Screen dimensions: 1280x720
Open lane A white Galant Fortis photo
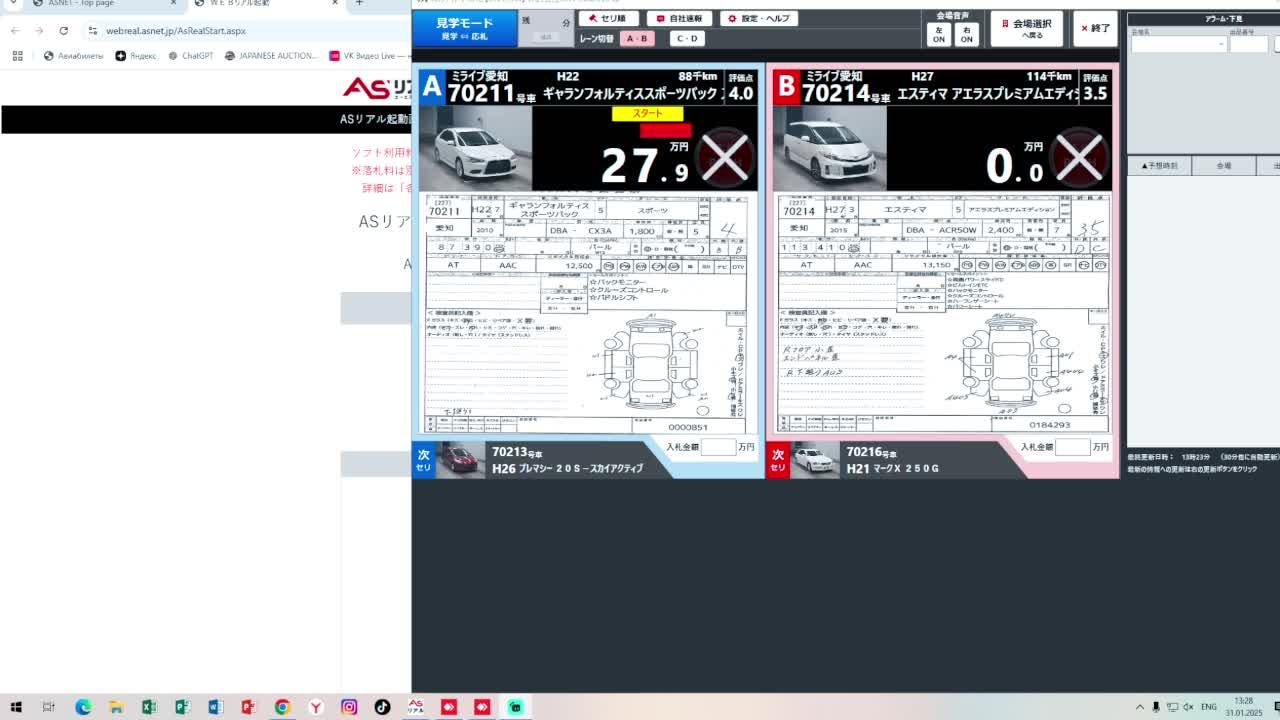click(x=475, y=148)
